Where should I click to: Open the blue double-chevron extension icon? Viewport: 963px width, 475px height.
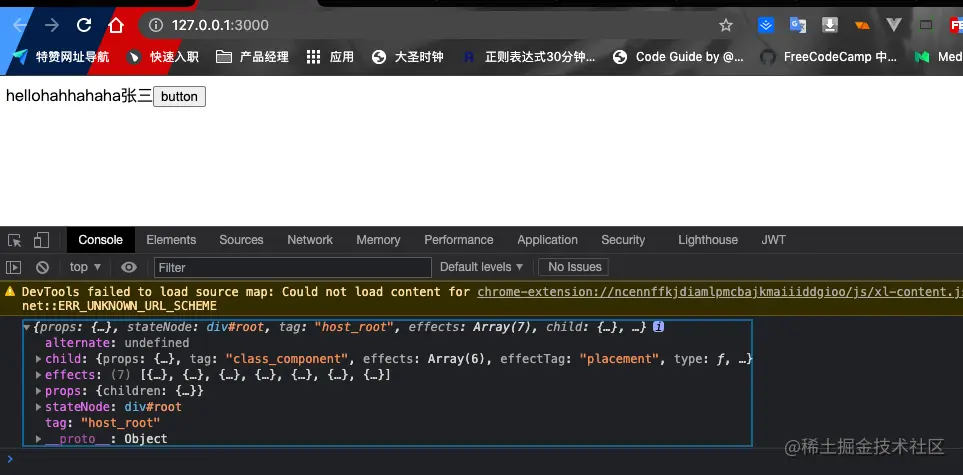click(x=766, y=25)
